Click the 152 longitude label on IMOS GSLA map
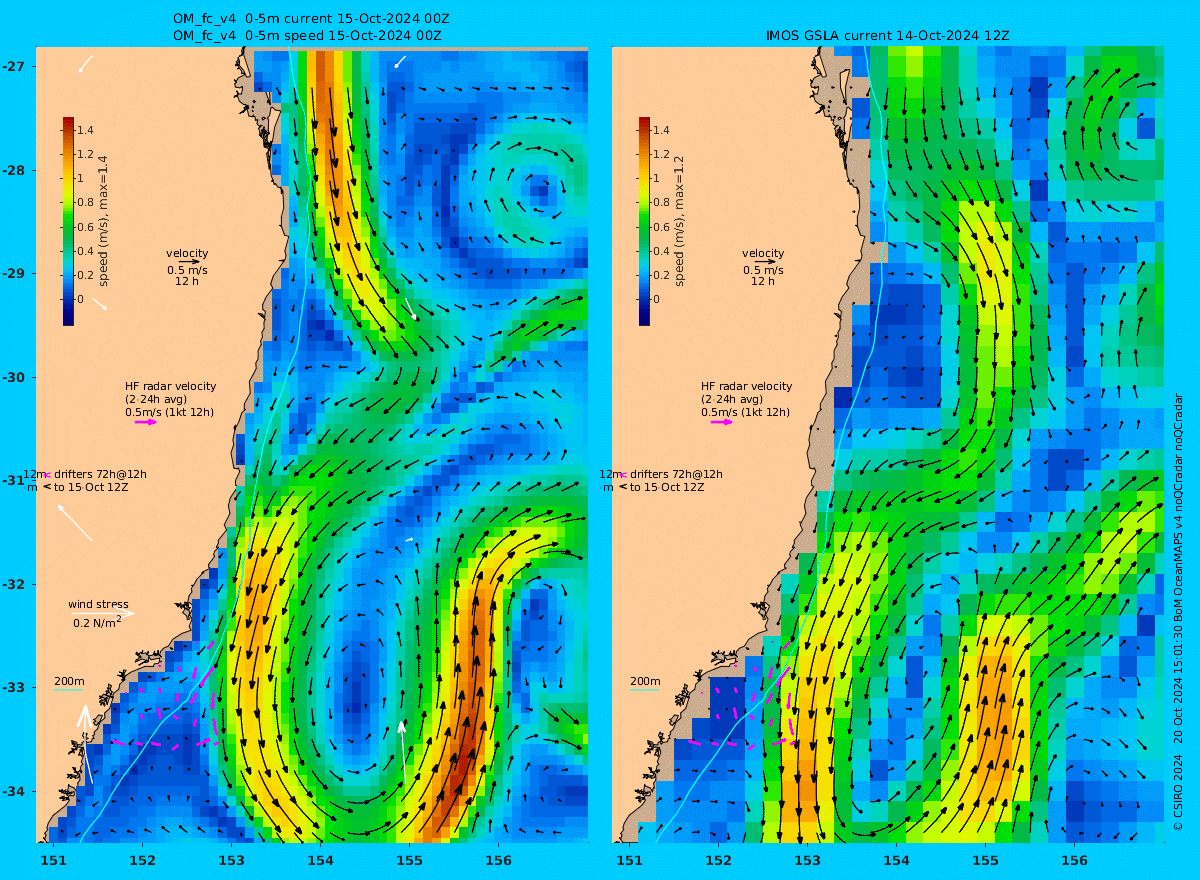 (x=719, y=860)
